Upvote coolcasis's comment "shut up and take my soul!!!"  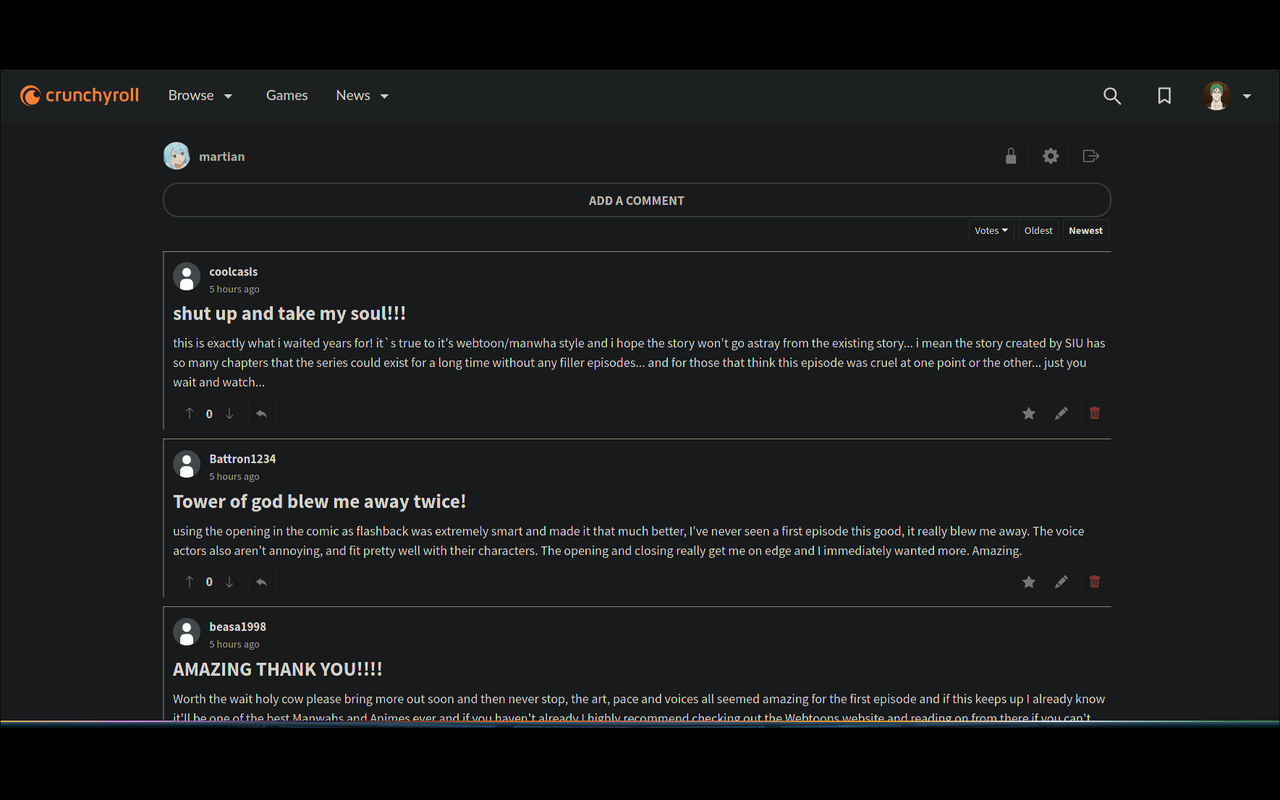(189, 413)
